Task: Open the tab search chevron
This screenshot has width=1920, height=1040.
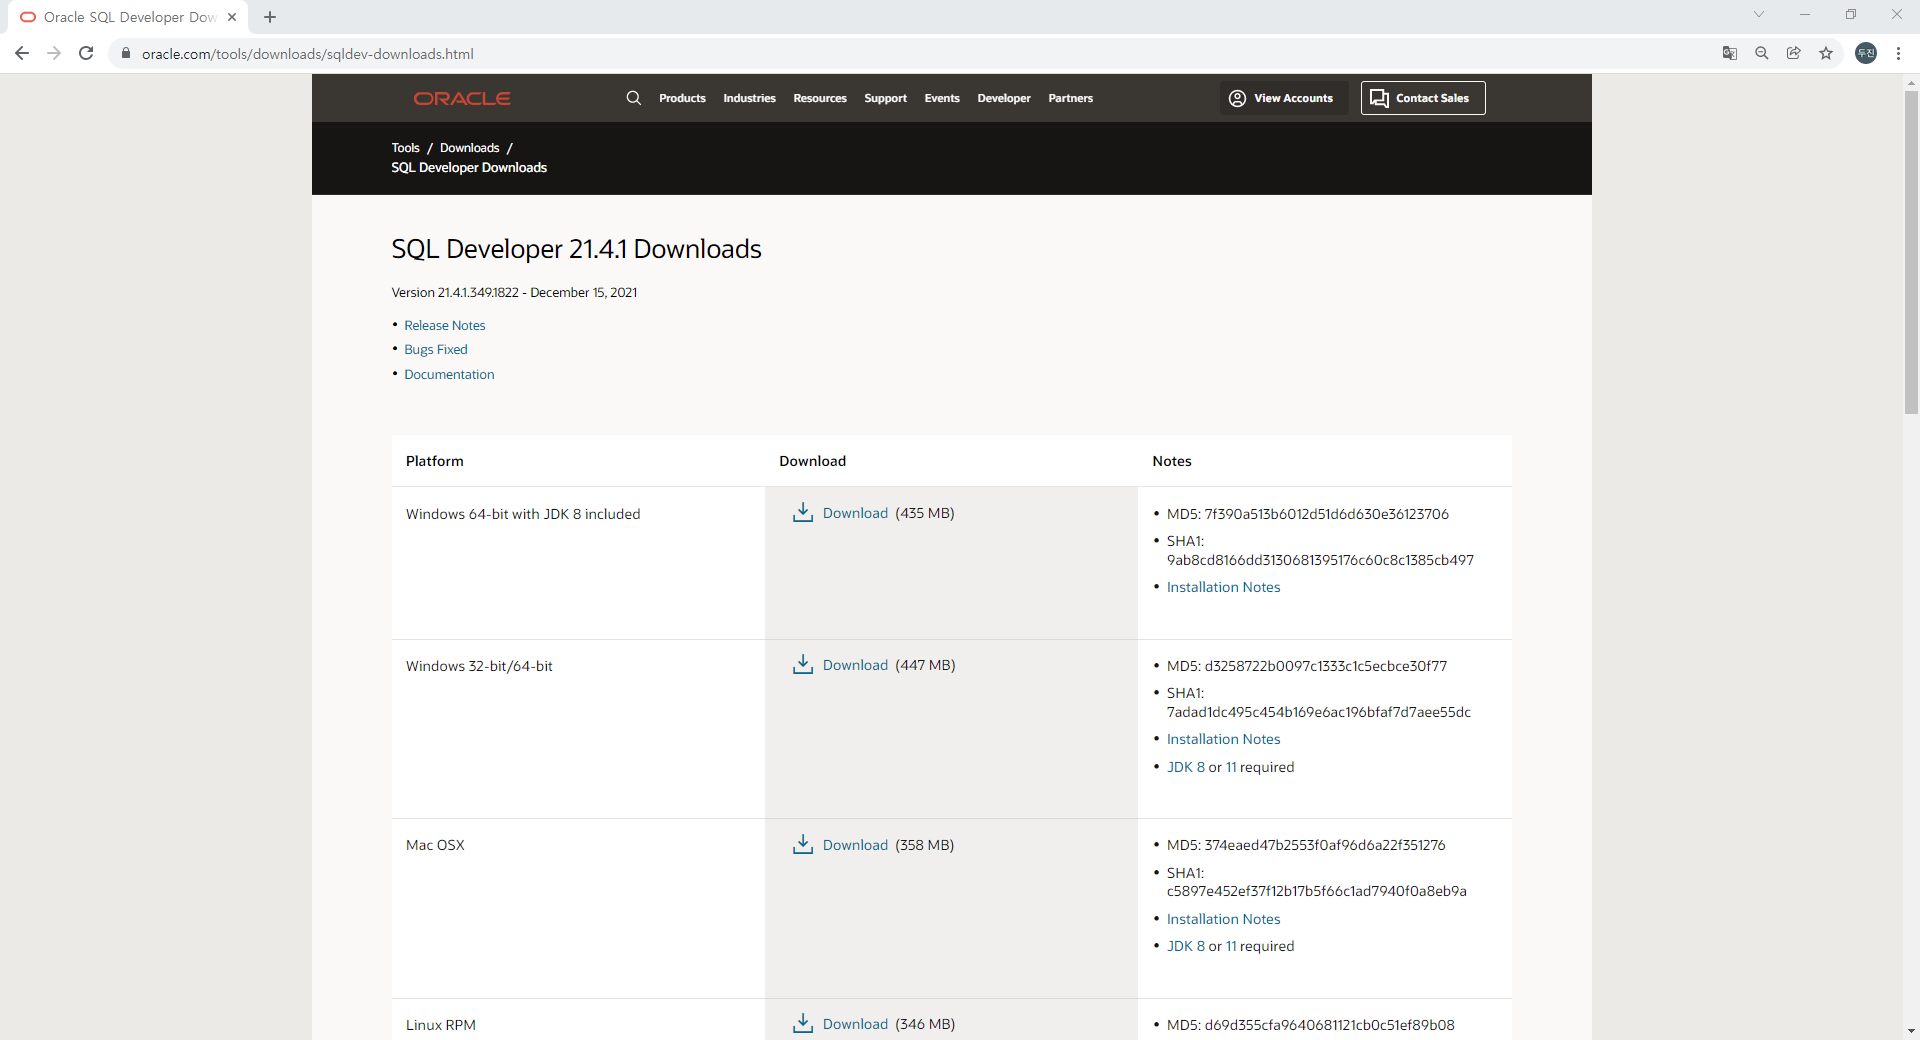Action: (x=1759, y=14)
